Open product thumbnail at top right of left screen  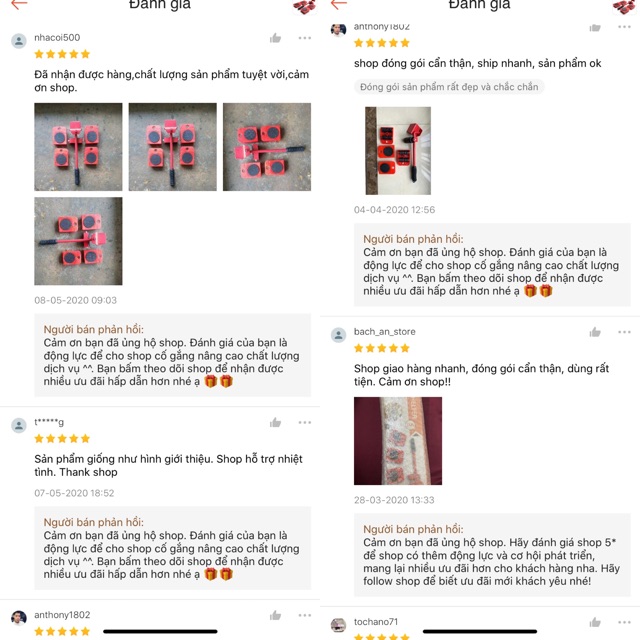coord(304,7)
